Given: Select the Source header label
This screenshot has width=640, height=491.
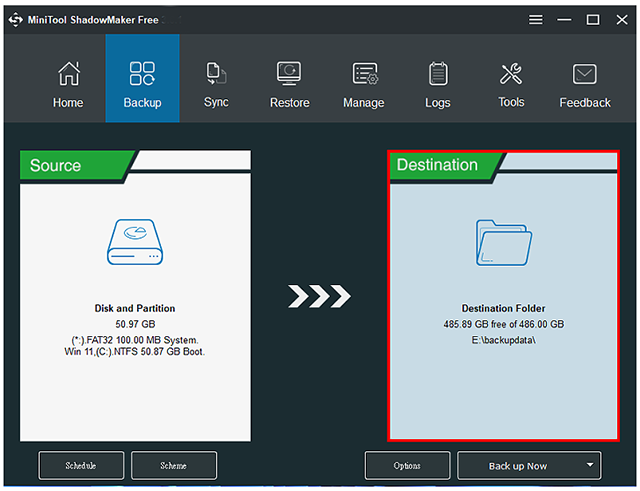Looking at the screenshot, I should (56, 166).
